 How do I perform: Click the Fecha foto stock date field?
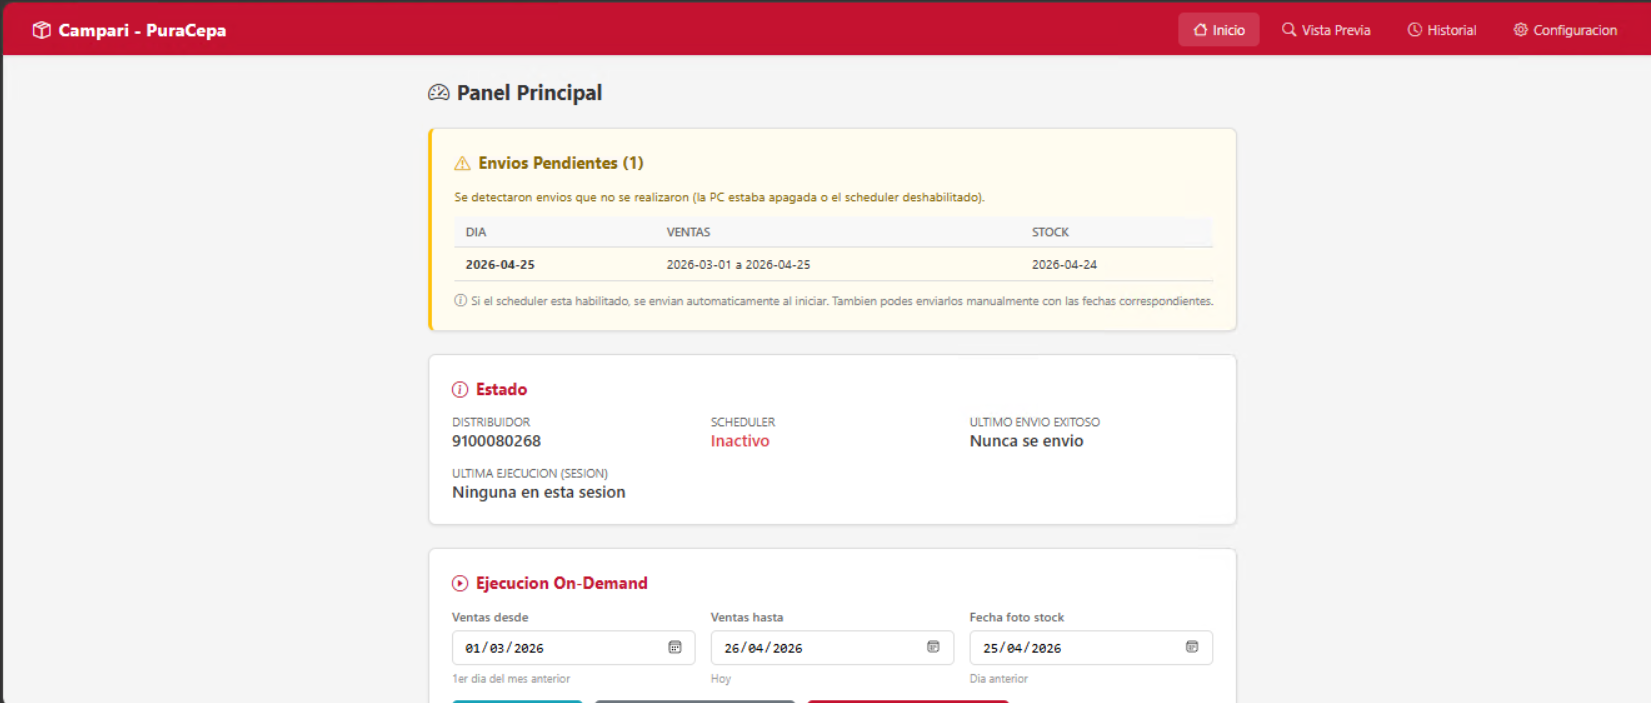coord(1091,647)
